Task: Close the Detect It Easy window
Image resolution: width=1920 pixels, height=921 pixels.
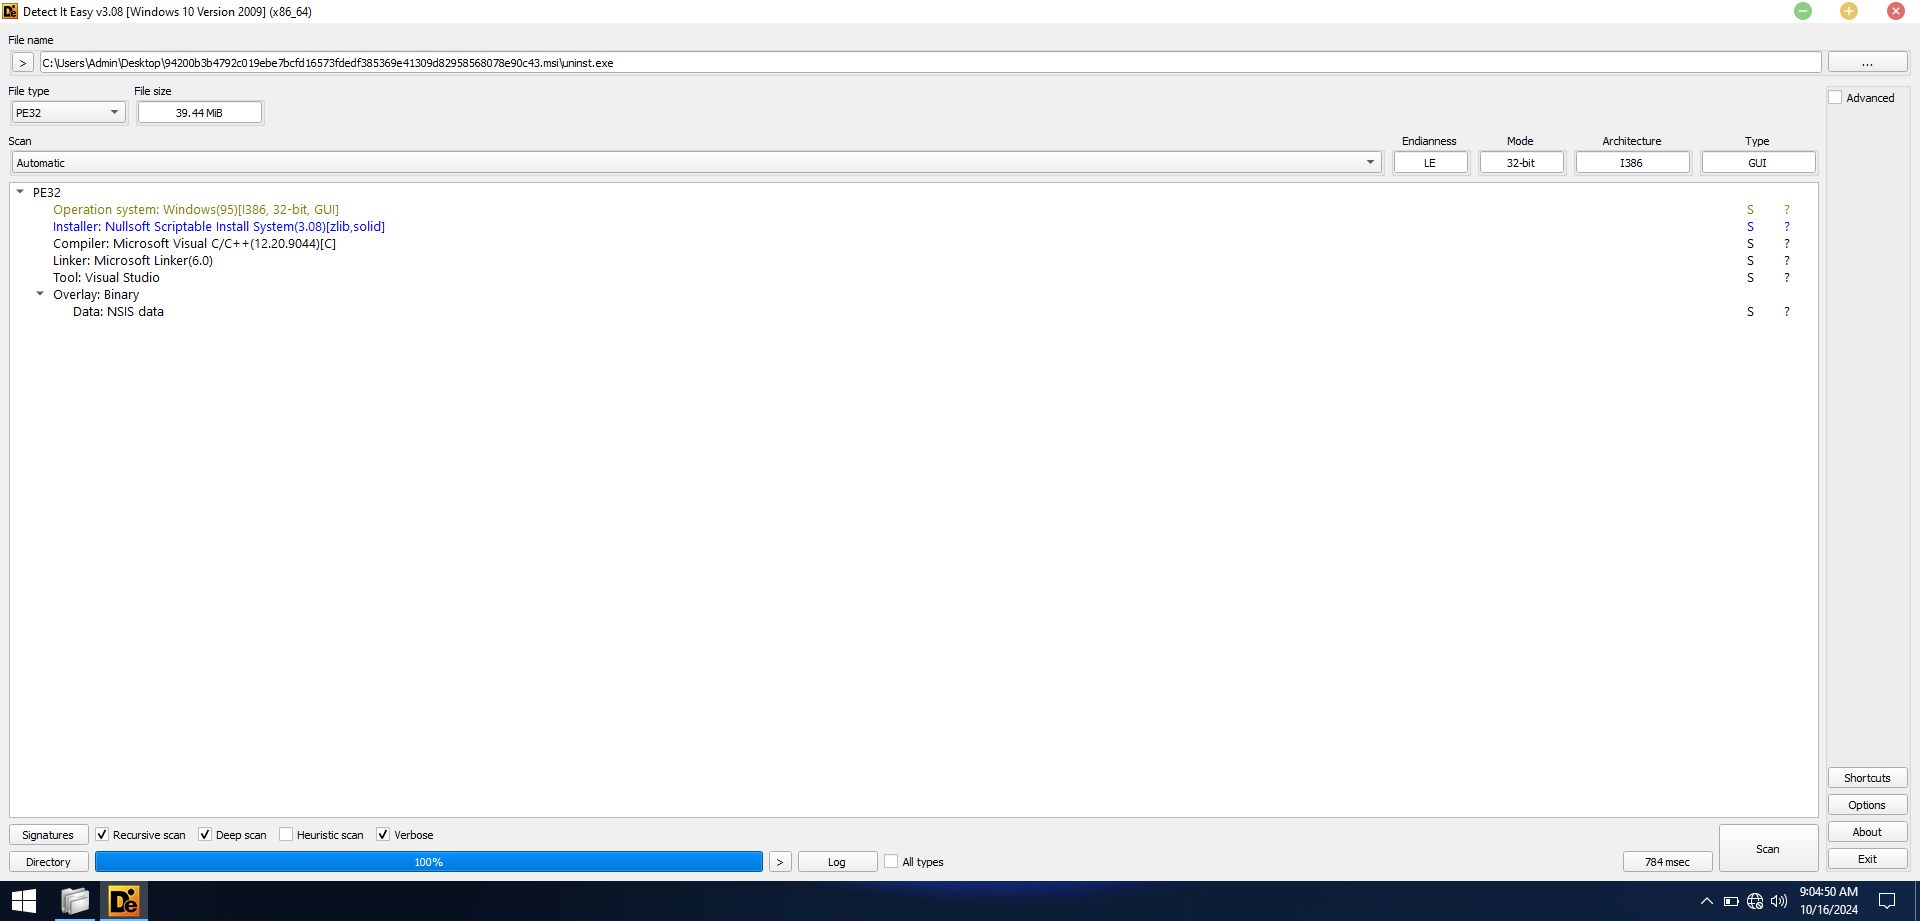Action: click(x=1895, y=11)
